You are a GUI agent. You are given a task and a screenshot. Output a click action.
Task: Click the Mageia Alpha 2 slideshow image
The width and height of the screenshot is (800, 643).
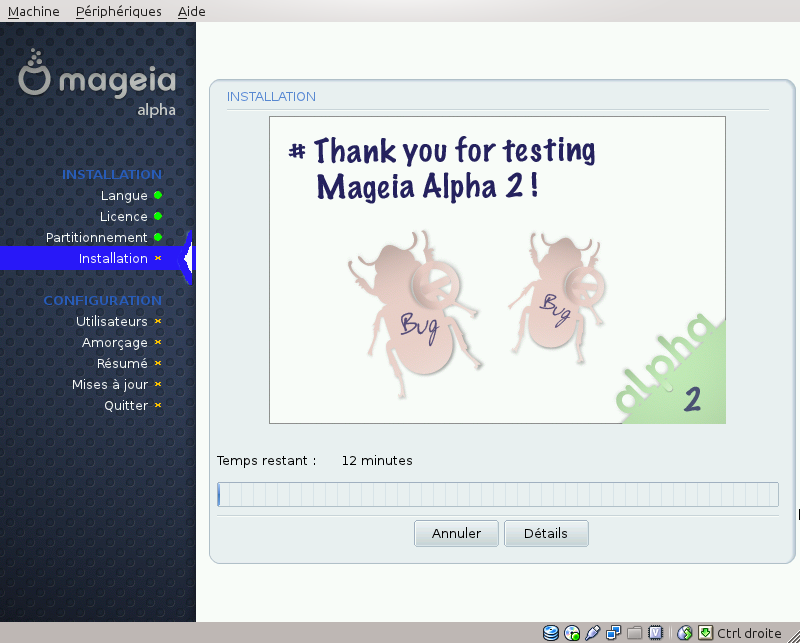[497, 270]
